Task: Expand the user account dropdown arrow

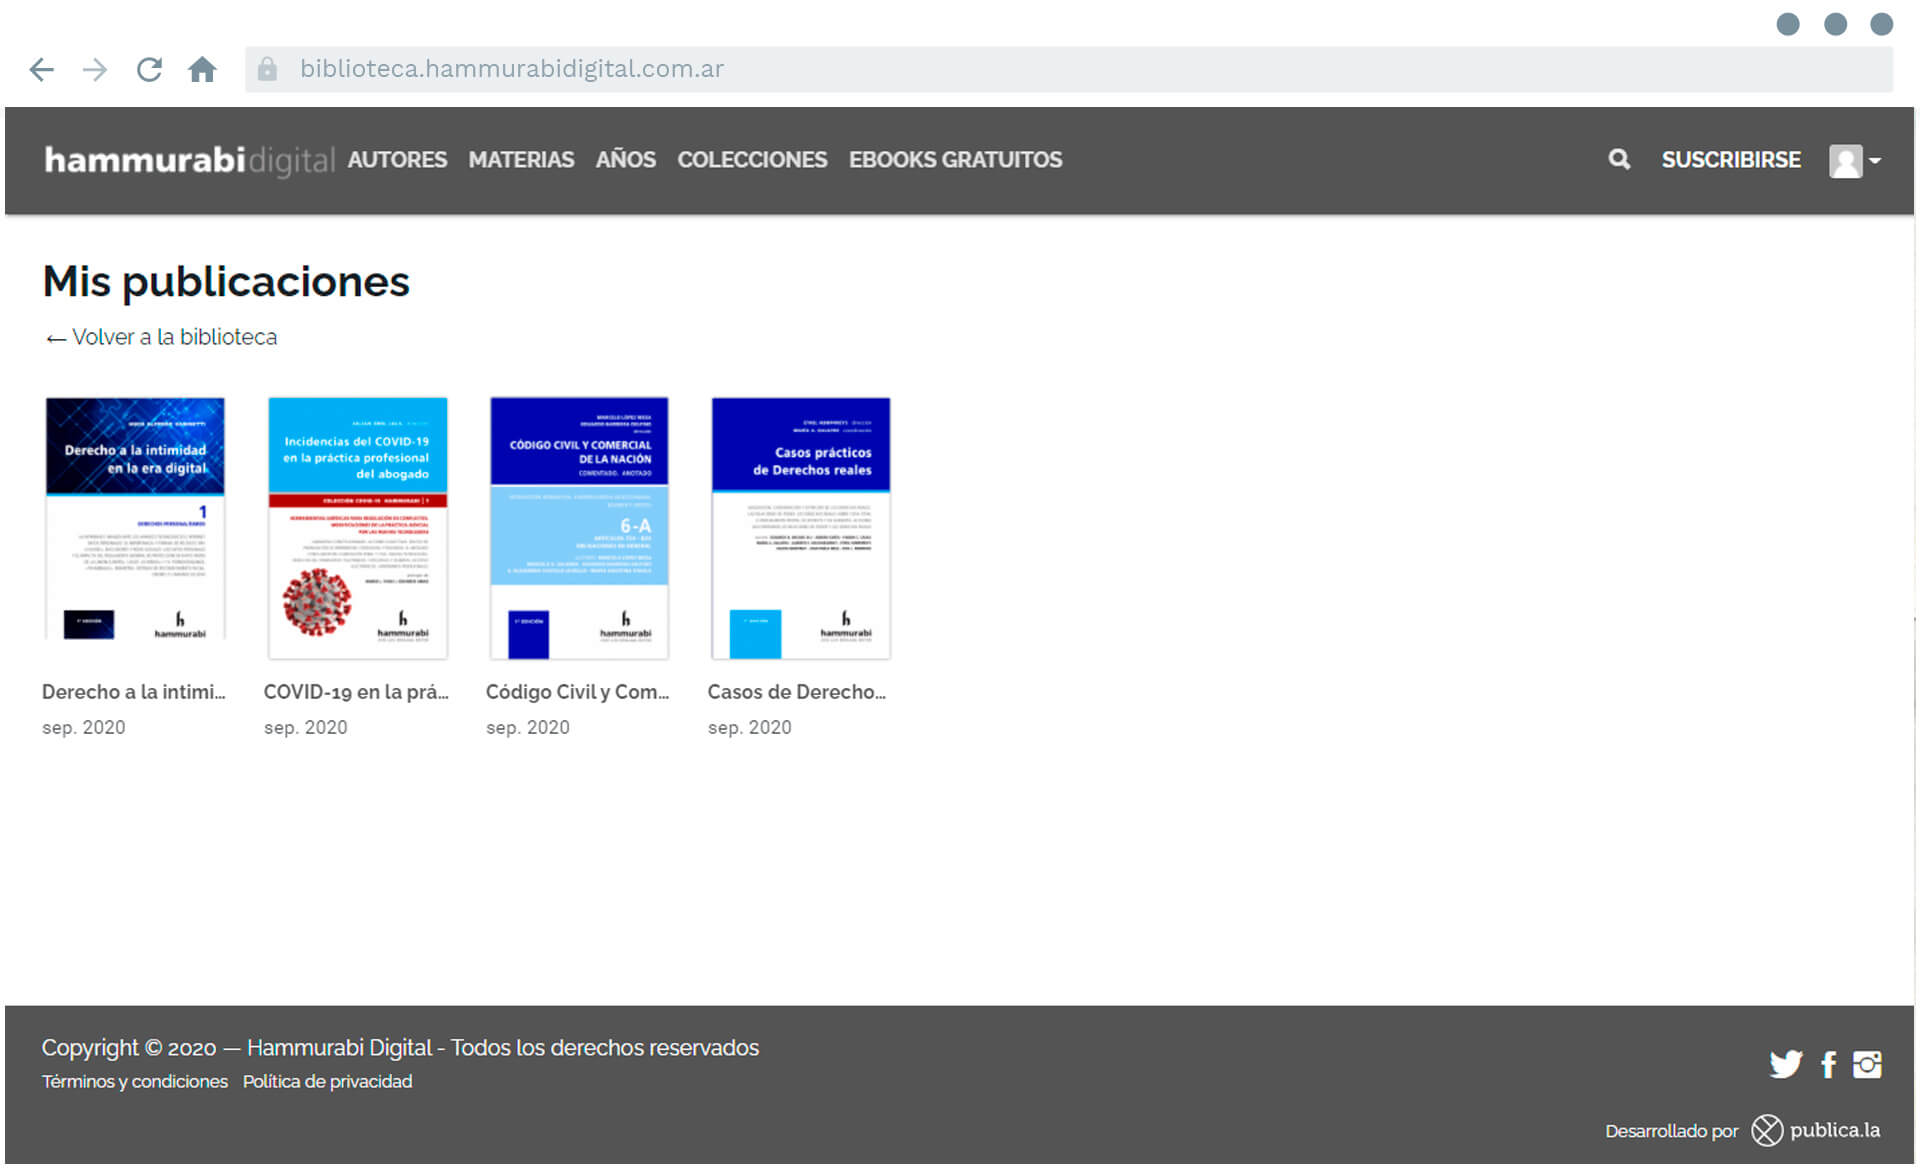Action: click(1875, 161)
